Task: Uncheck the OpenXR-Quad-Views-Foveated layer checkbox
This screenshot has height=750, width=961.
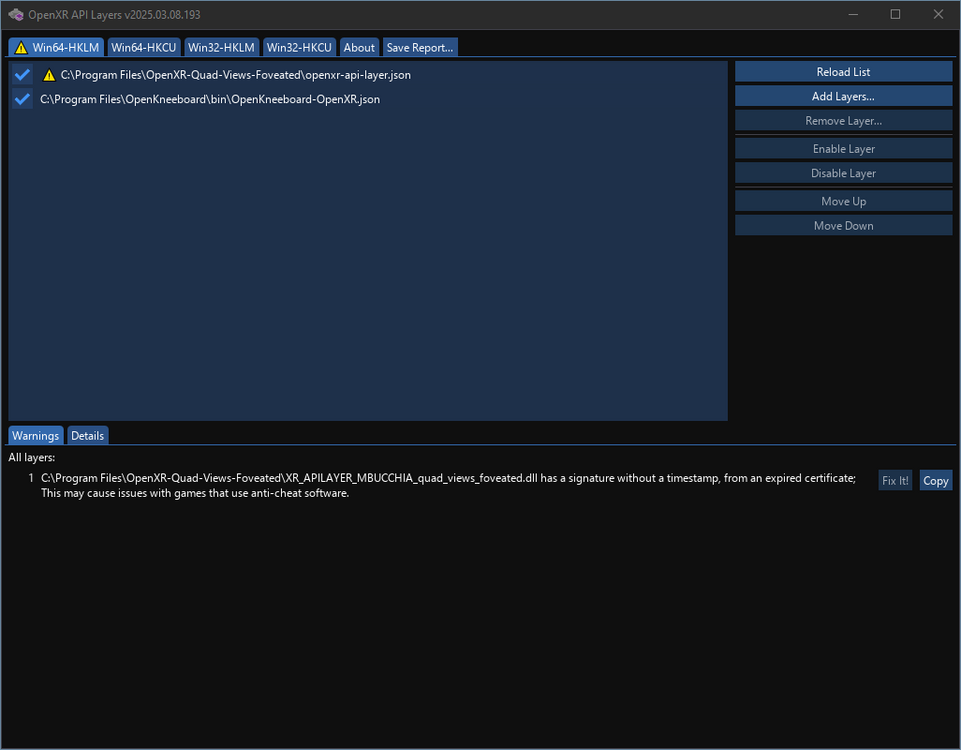Action: (x=23, y=75)
